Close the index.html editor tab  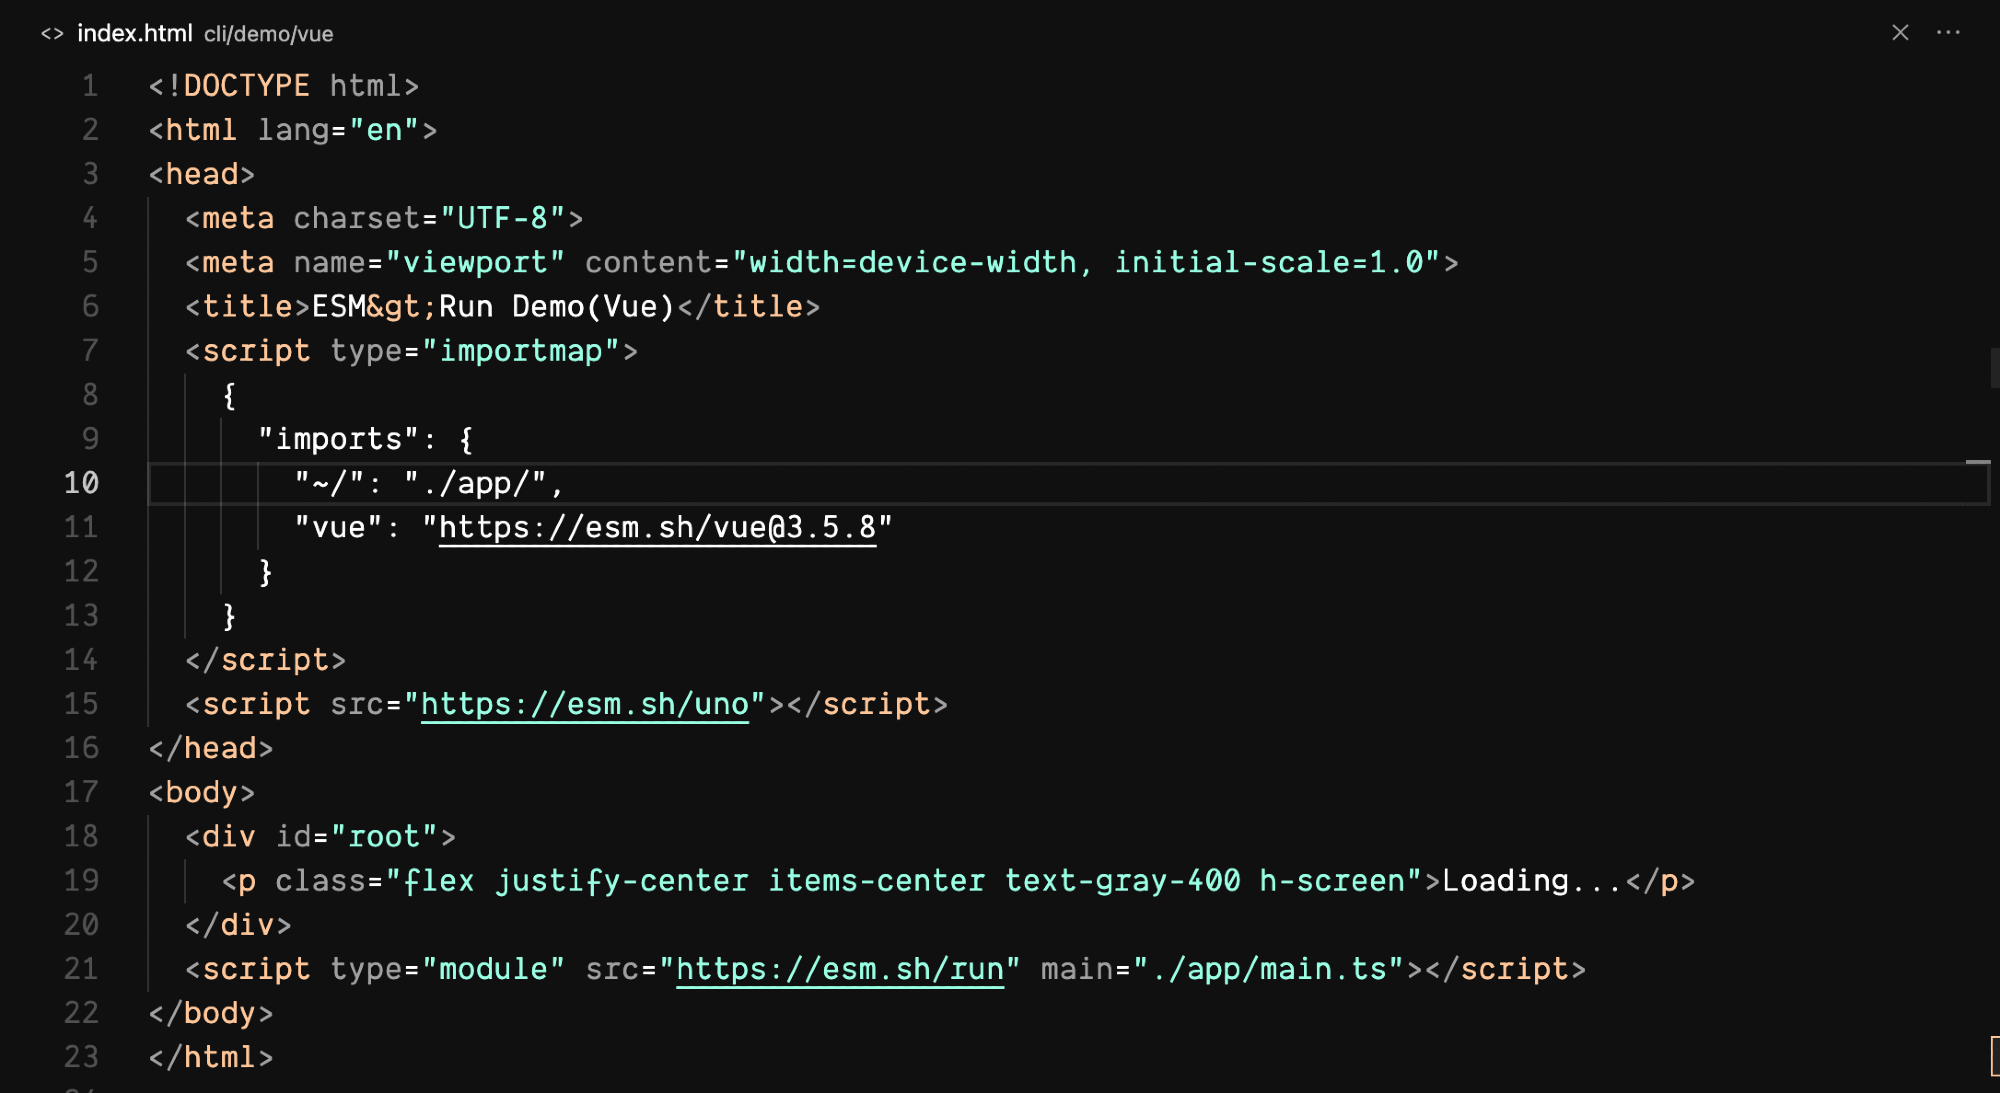pos(1900,33)
